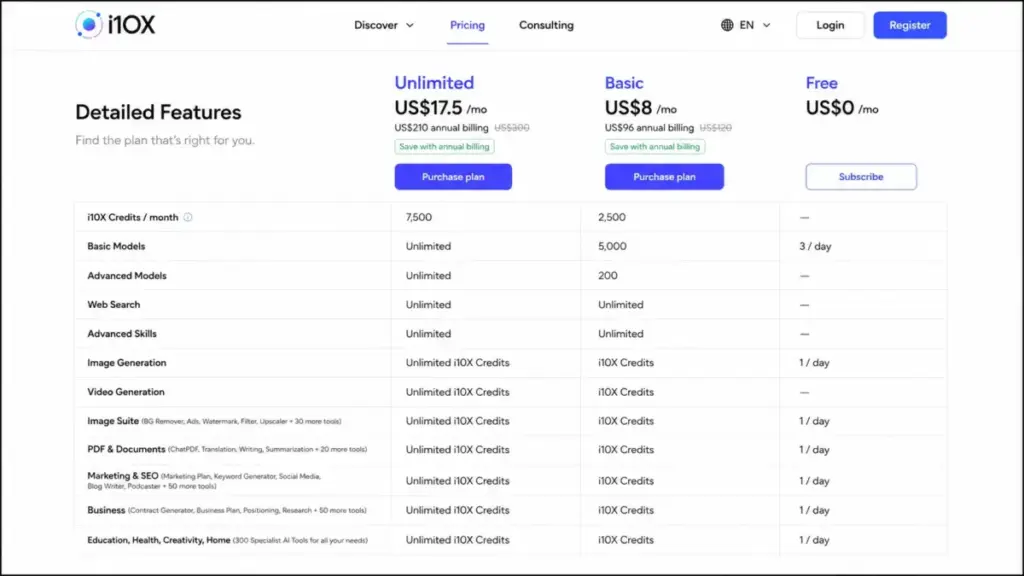This screenshot has width=1024, height=576.
Task: Click Unlimited in Basic's Web Search cell
Action: point(620,304)
